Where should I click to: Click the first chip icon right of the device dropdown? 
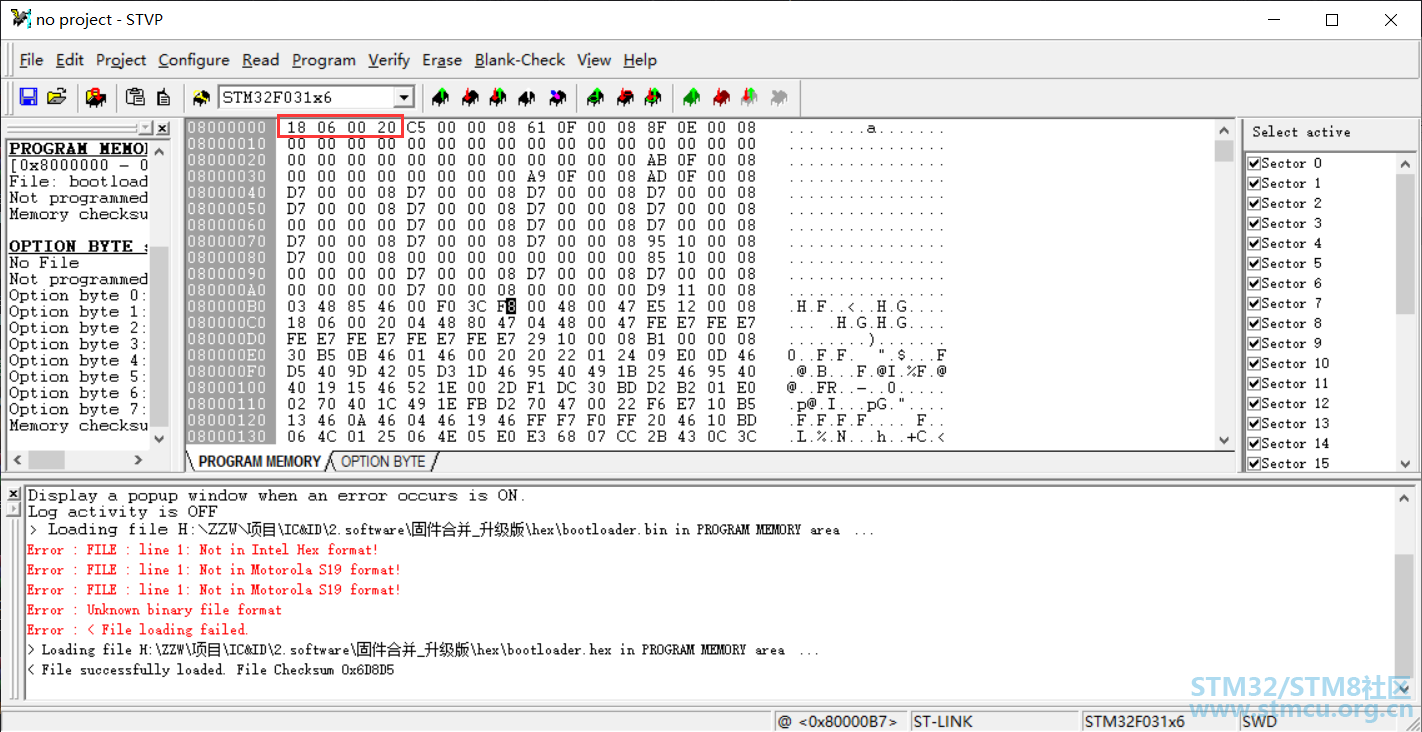(x=440, y=97)
